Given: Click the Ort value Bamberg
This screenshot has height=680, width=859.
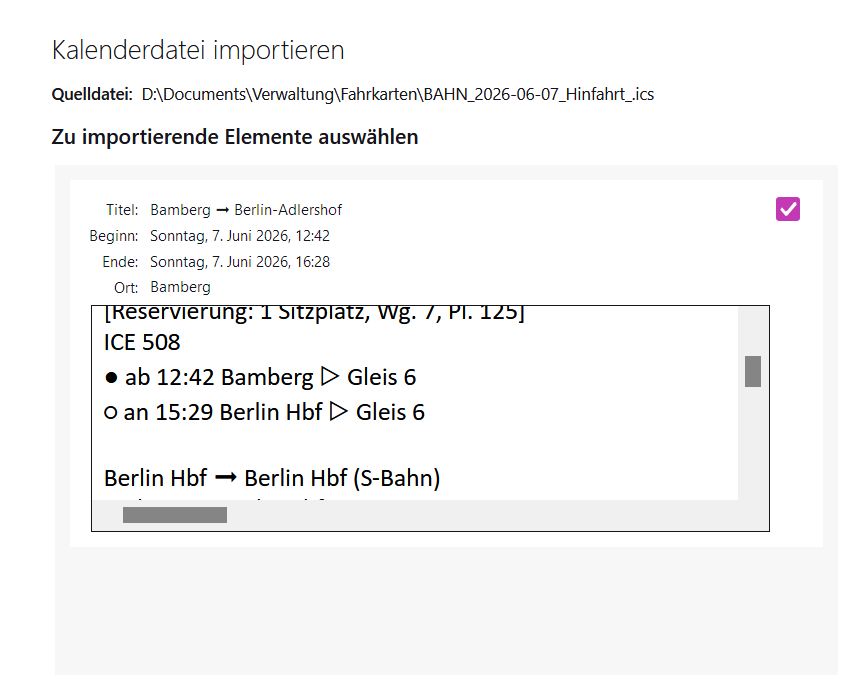Looking at the screenshot, I should pos(180,287).
